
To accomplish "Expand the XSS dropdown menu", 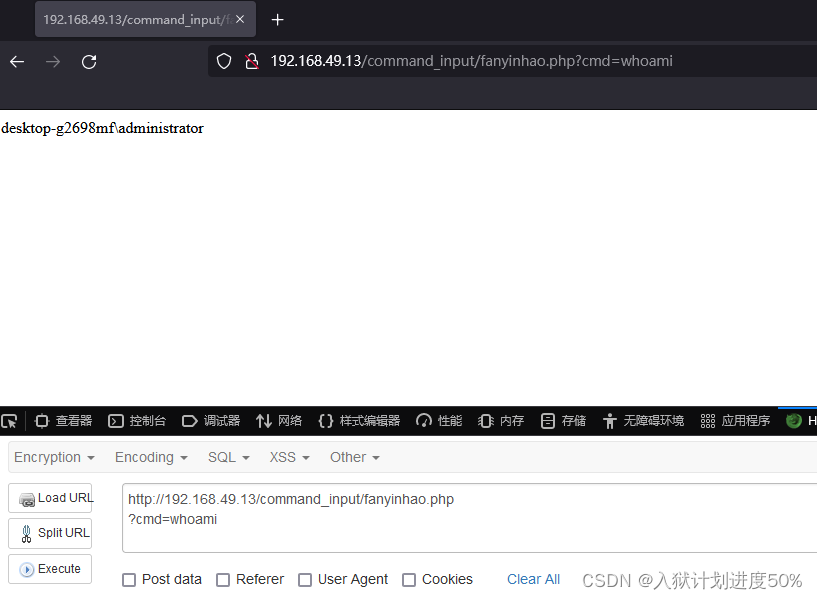I will click(289, 457).
